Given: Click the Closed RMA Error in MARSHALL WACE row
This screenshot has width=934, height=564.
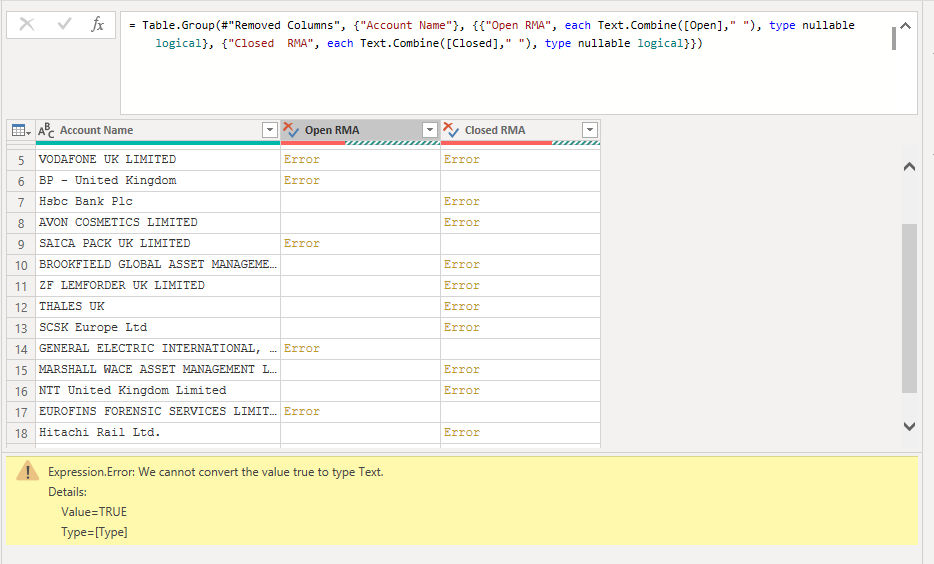Looking at the screenshot, I should 462,369.
